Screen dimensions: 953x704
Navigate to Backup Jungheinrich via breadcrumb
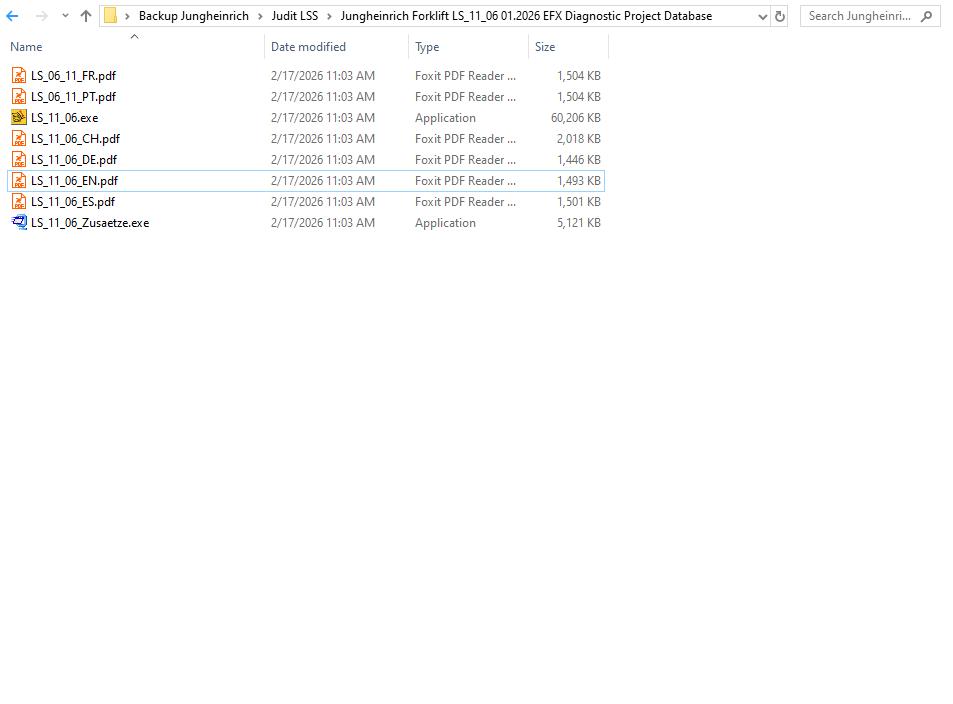(192, 15)
